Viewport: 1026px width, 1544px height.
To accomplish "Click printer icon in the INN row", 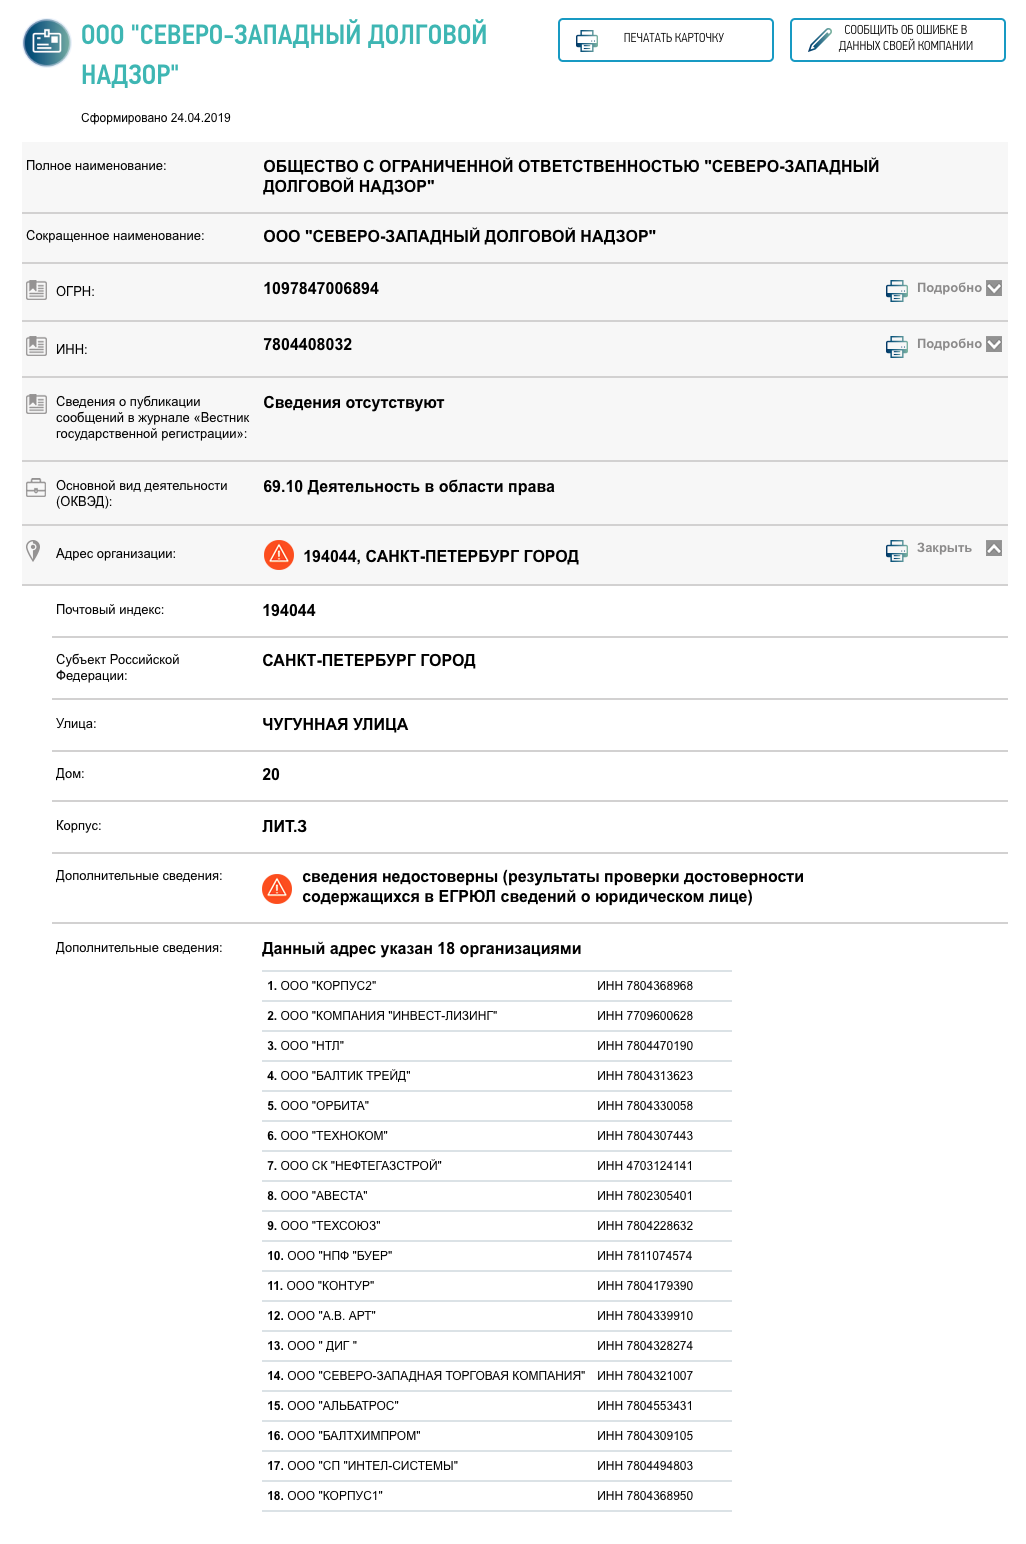I will click(x=896, y=346).
